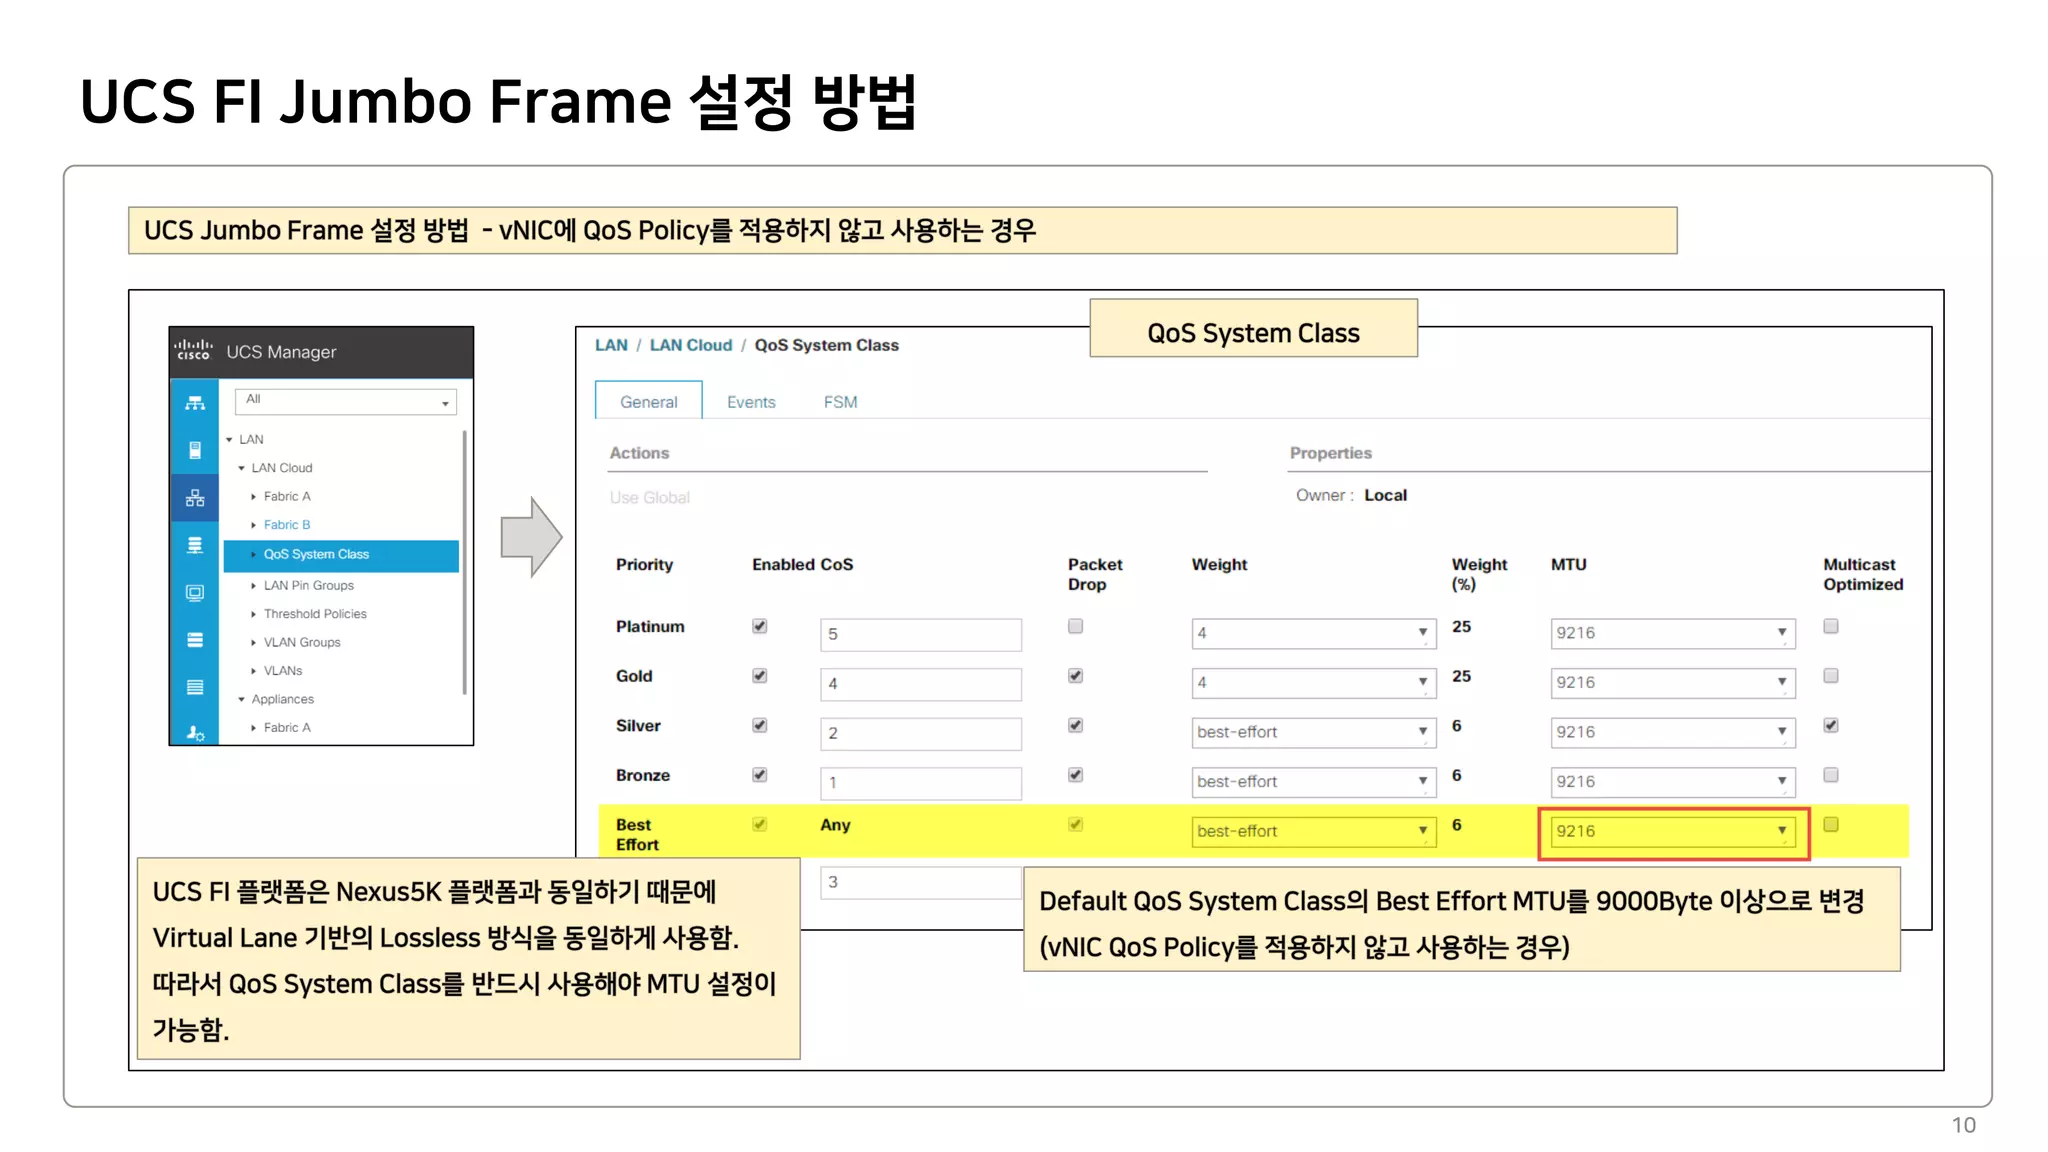Viewport: 2048px width, 1152px height.
Task: Click Silver CoS field containing 2
Action: 921,733
